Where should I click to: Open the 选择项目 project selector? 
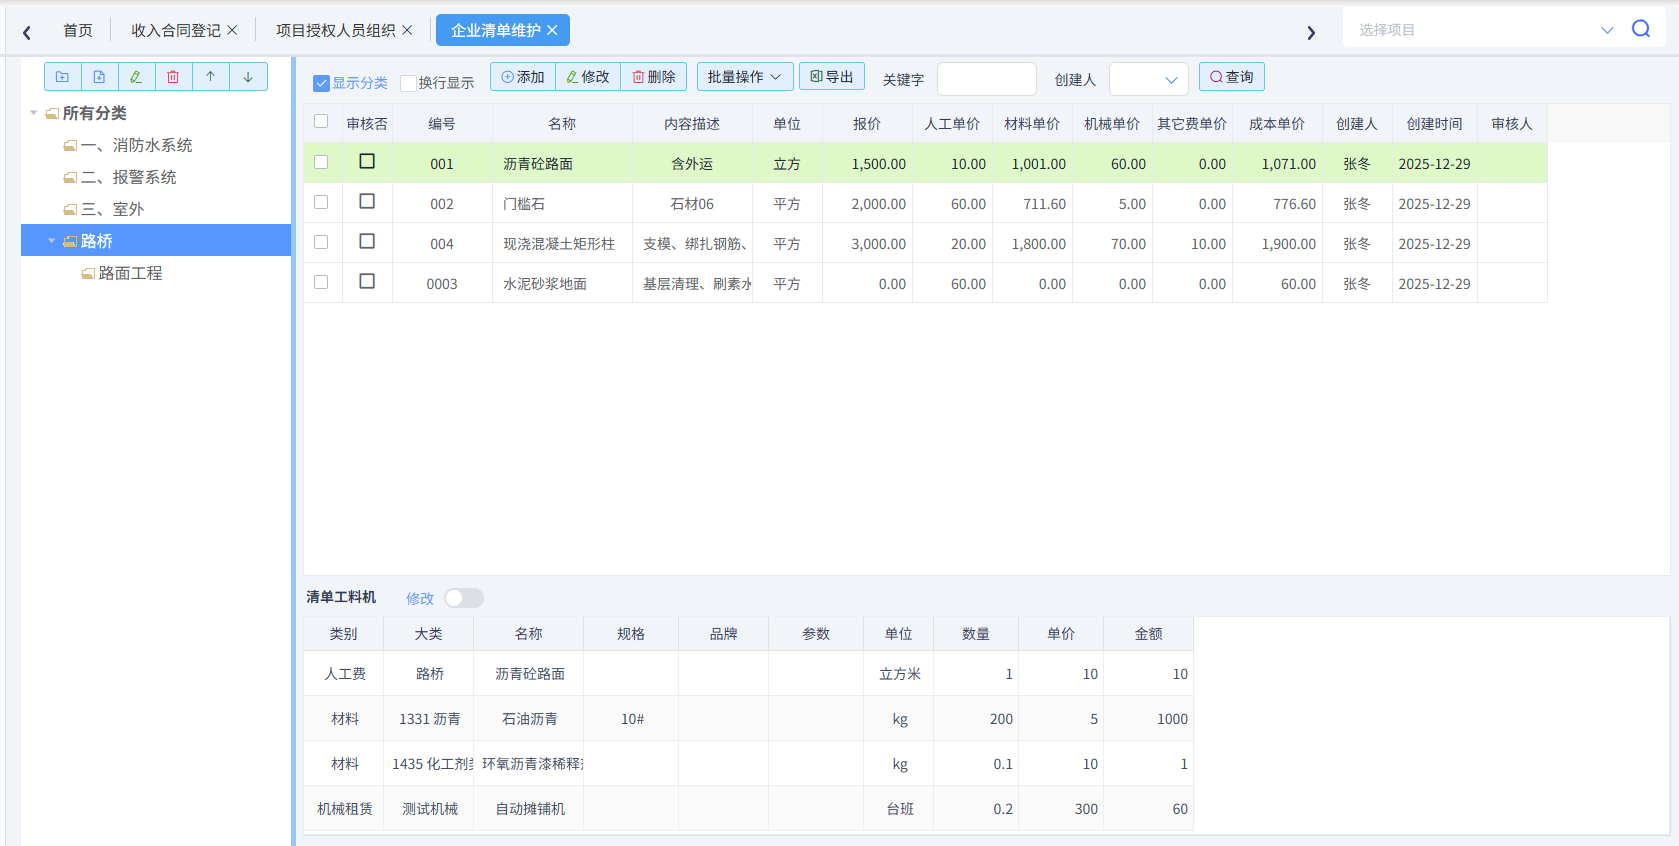tap(1485, 30)
